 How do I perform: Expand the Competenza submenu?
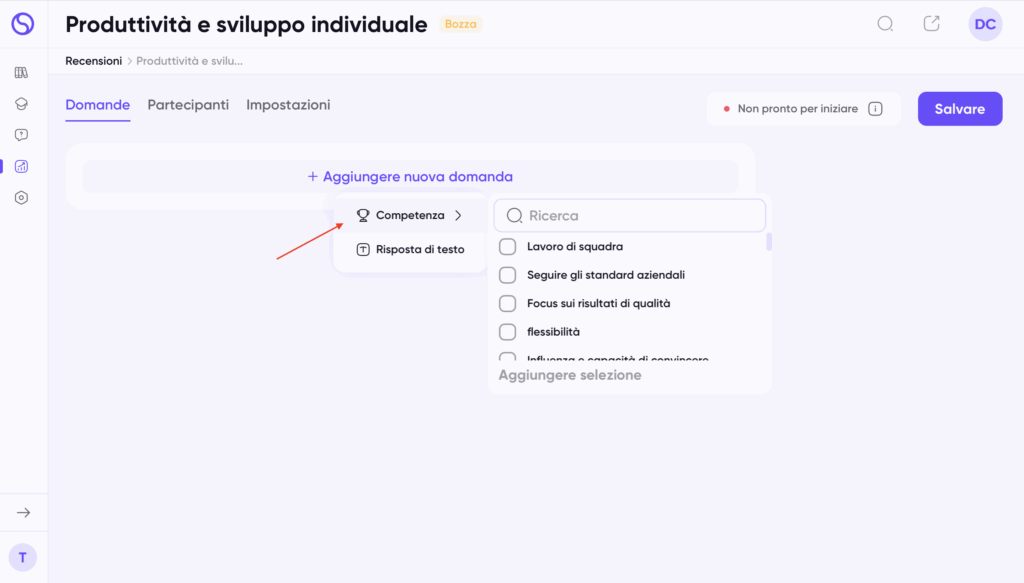click(x=410, y=215)
